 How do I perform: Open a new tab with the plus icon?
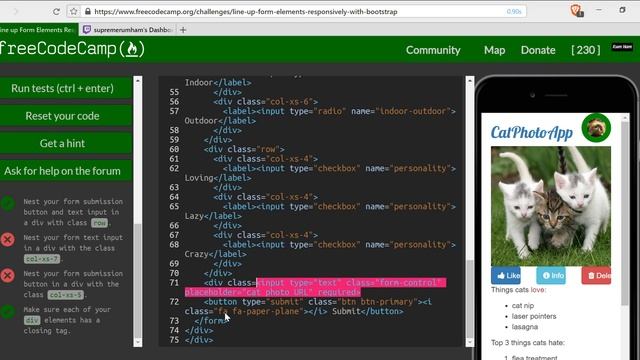[x=183, y=30]
